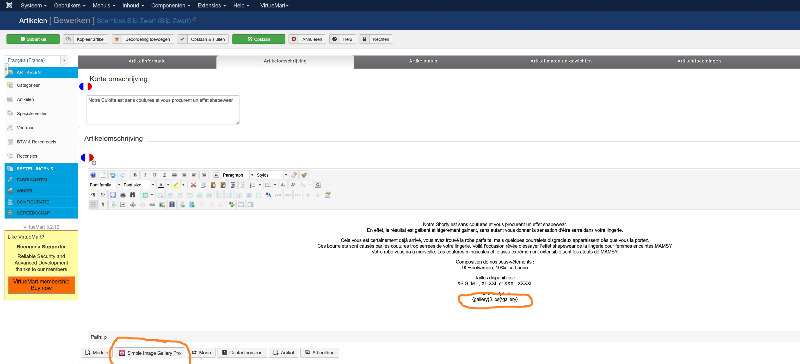Click the spellcheck checkmark icon
This screenshot has height=364, width=800.
tap(232, 205)
